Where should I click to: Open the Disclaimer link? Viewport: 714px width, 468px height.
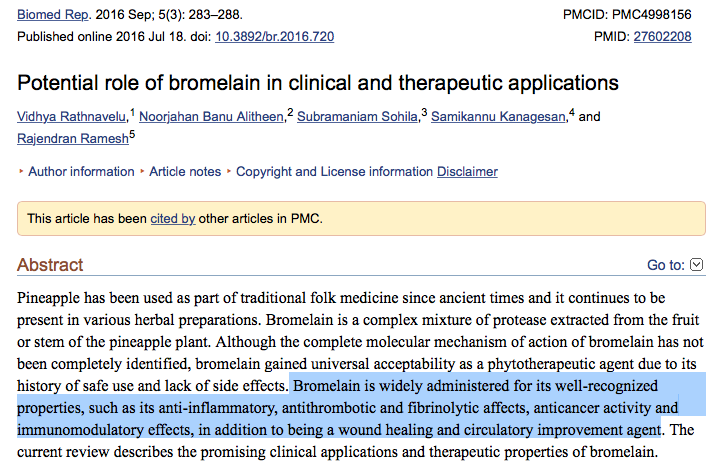click(467, 171)
